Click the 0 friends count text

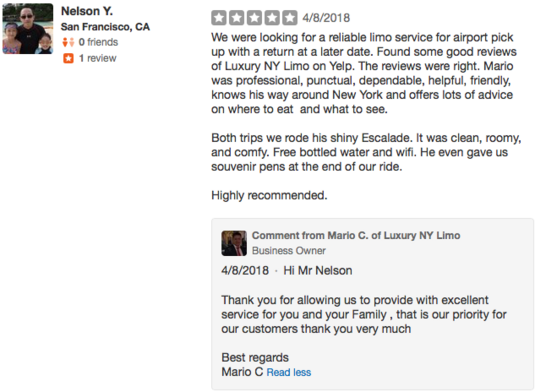tap(98, 42)
